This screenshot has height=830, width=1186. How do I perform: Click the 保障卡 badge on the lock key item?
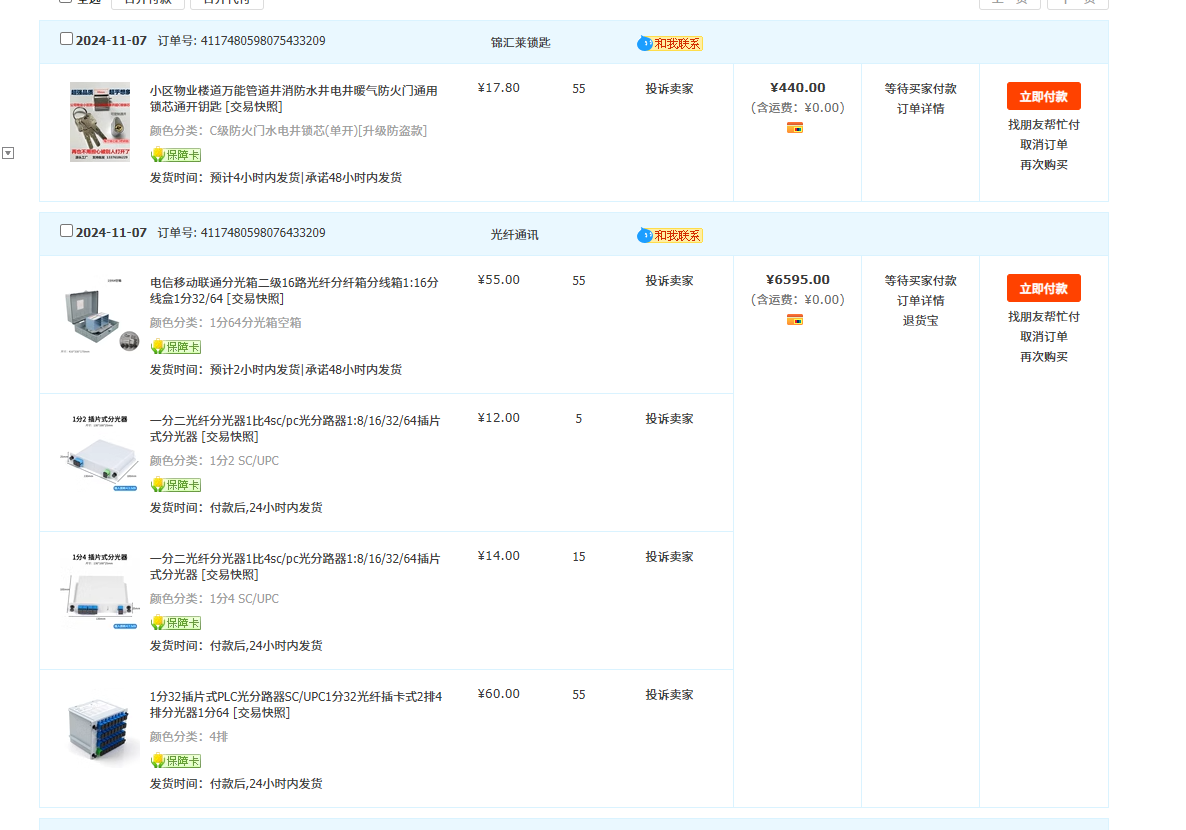pos(176,155)
